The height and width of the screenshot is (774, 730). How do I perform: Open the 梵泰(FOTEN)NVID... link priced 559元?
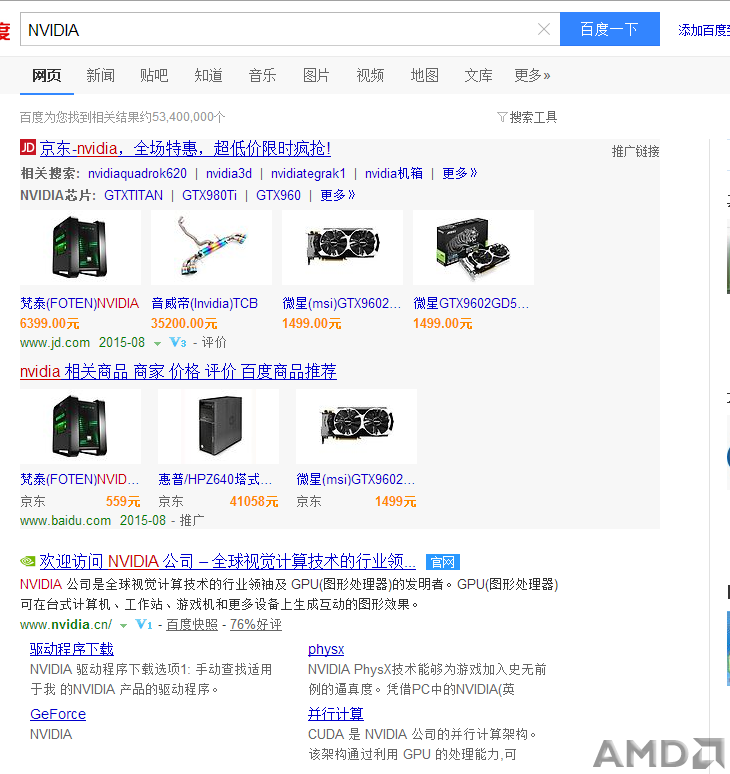pyautogui.click(x=79, y=479)
